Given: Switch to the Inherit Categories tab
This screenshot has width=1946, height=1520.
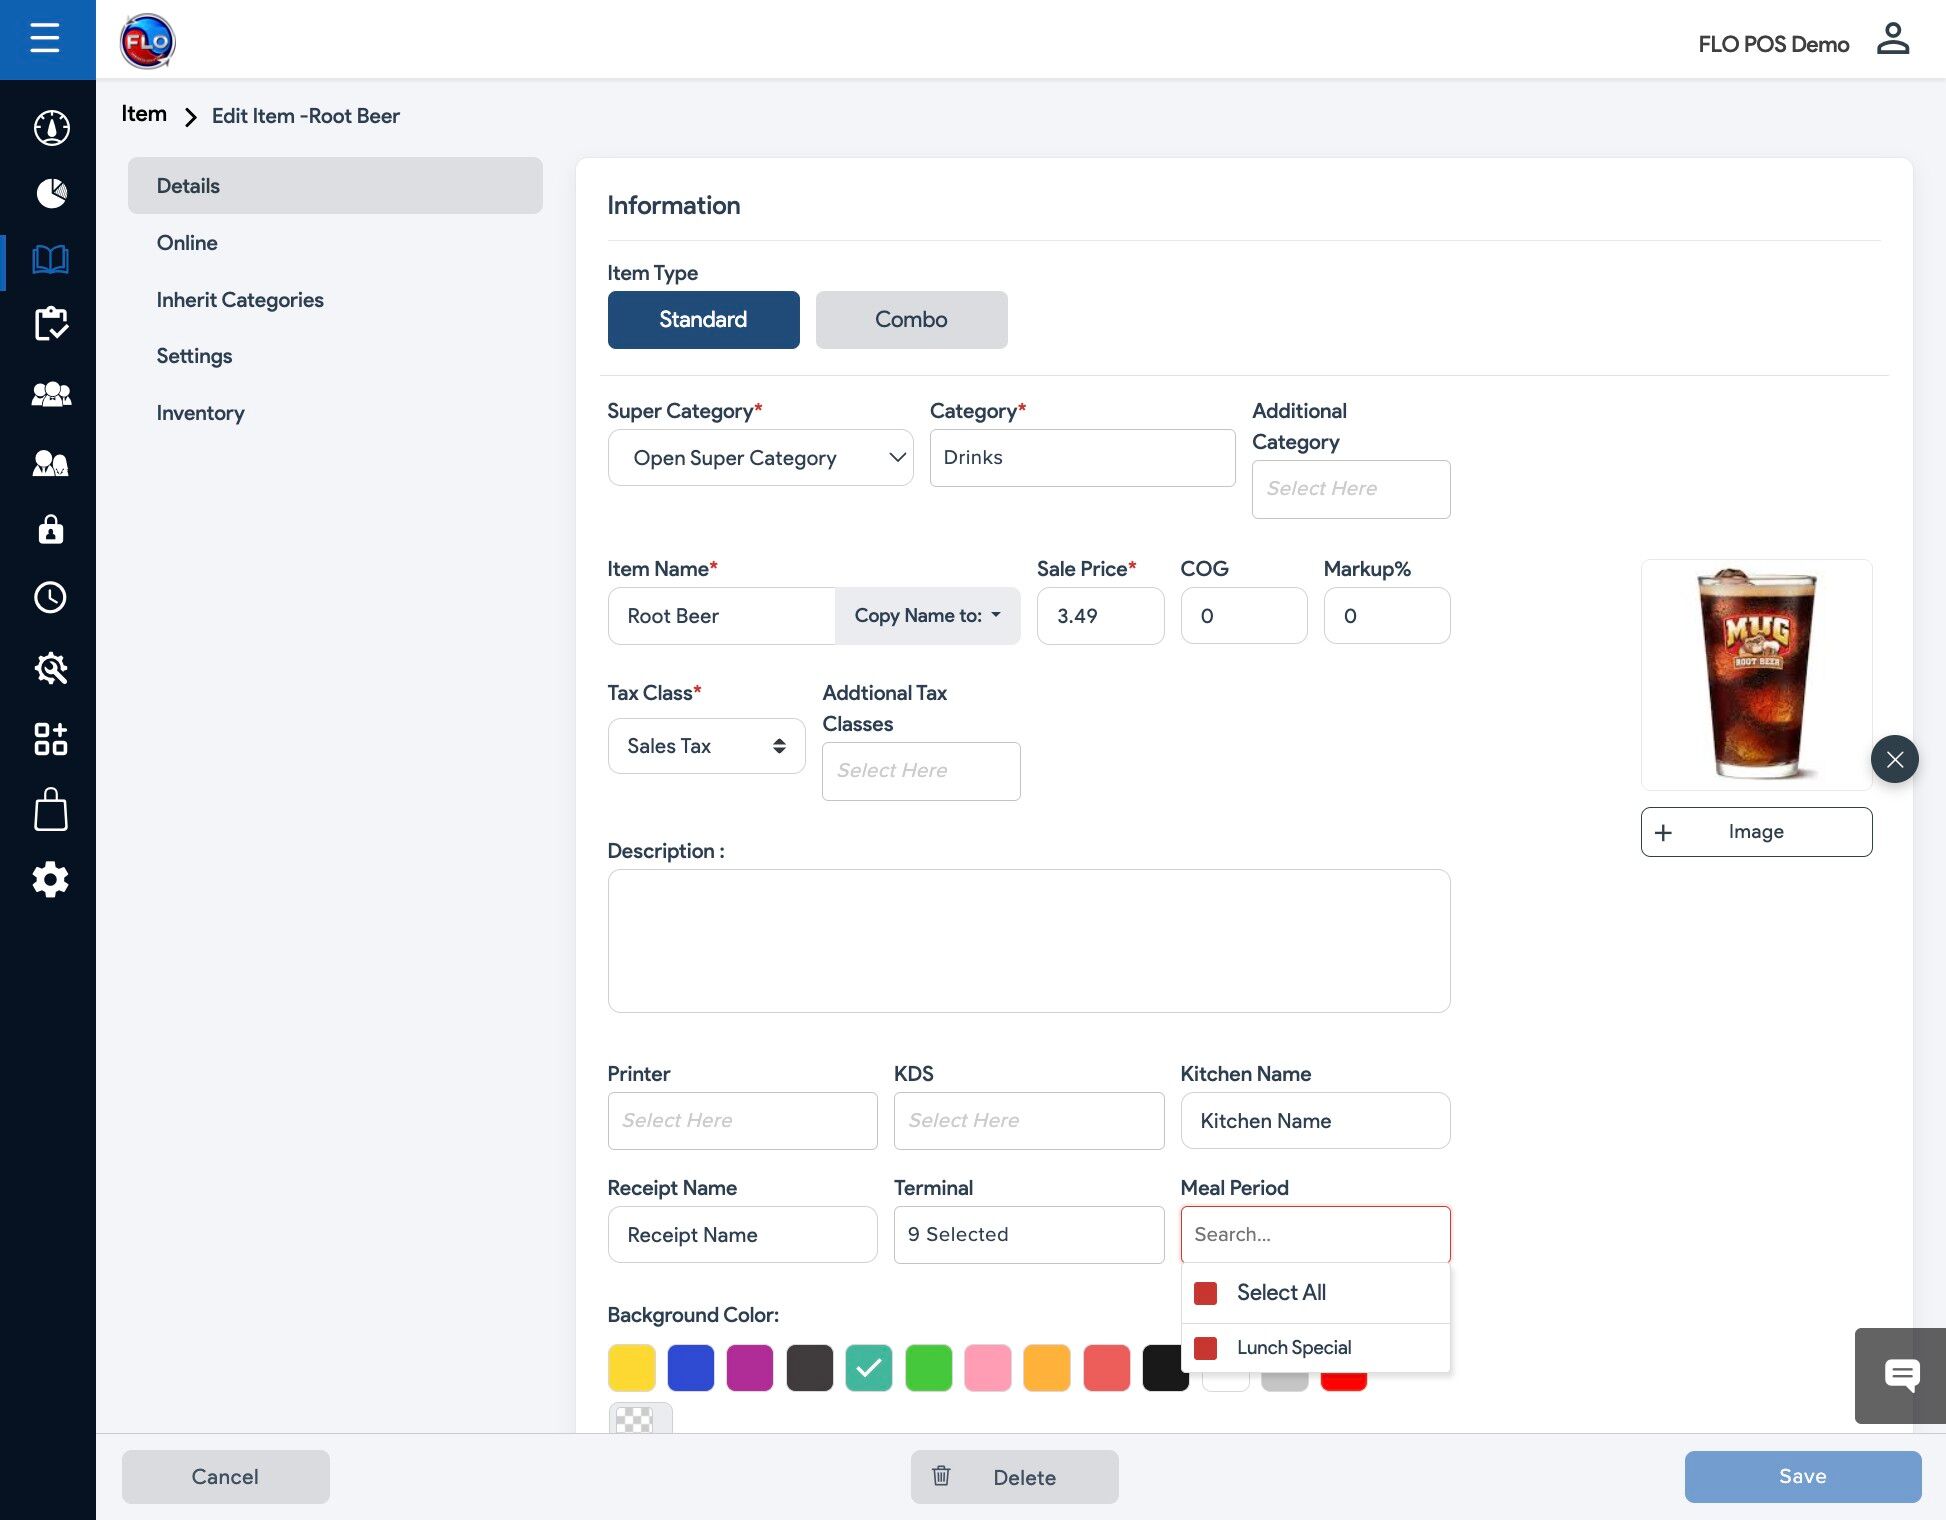Looking at the screenshot, I should tap(240, 300).
